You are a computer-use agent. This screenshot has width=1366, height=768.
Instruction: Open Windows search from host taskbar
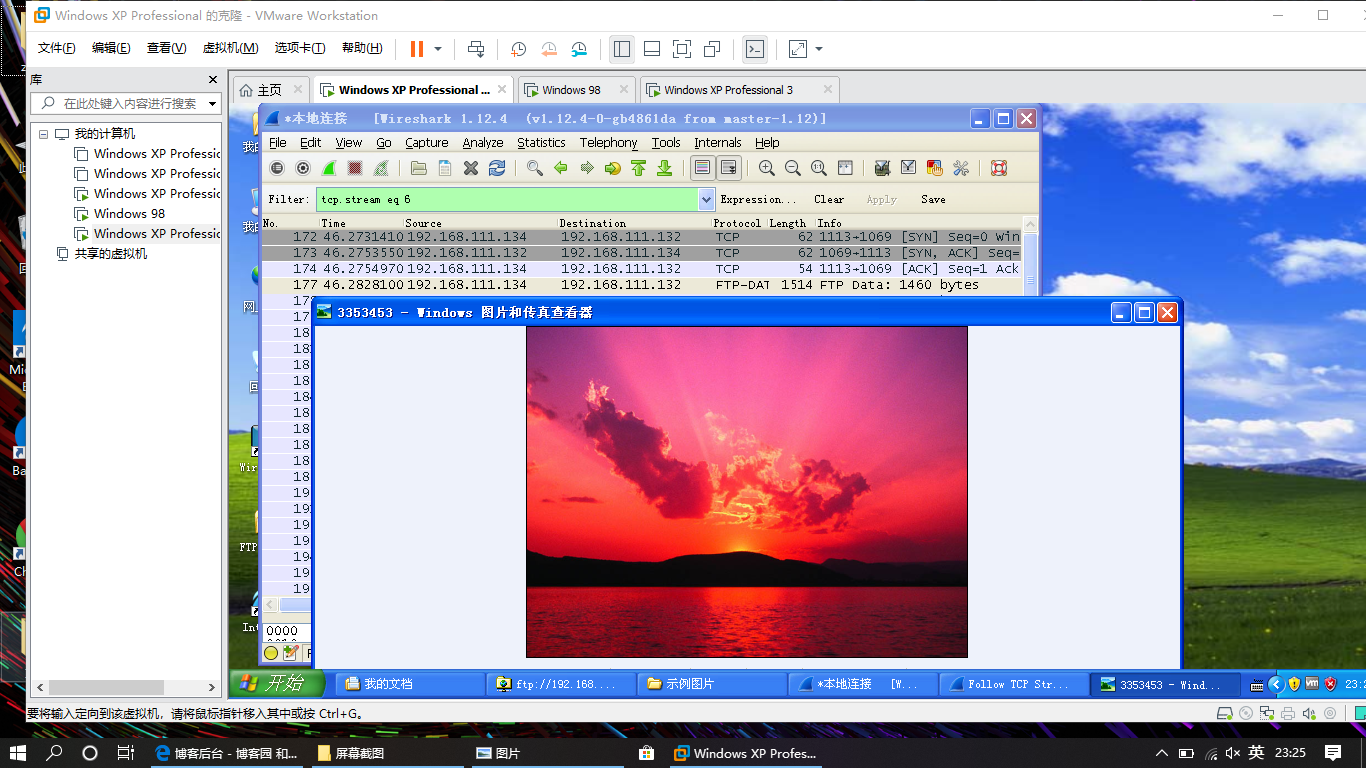pyautogui.click(x=54, y=753)
